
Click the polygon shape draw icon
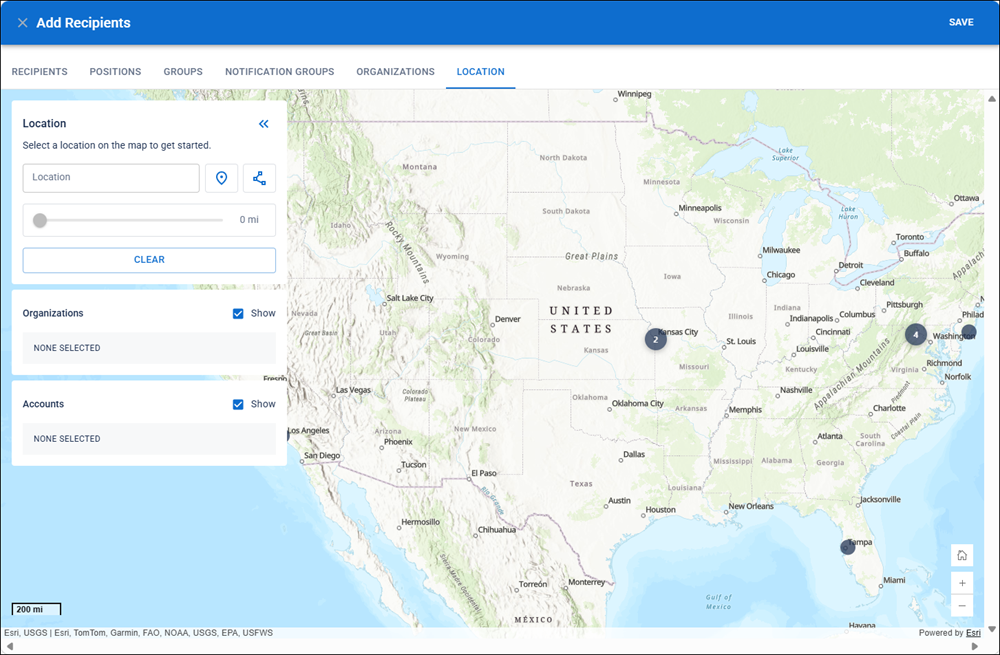[x=259, y=178]
